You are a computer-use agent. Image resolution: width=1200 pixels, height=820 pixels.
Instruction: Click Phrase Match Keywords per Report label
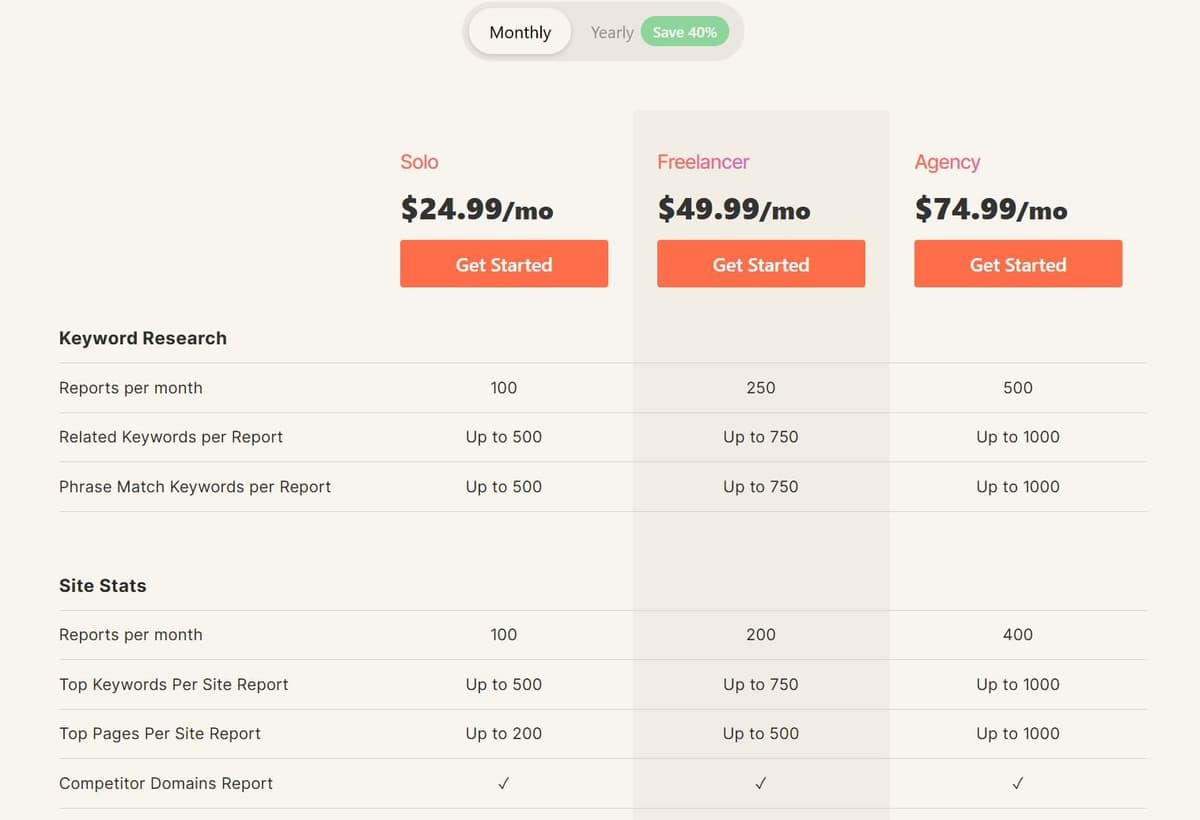pyautogui.click(x=195, y=487)
